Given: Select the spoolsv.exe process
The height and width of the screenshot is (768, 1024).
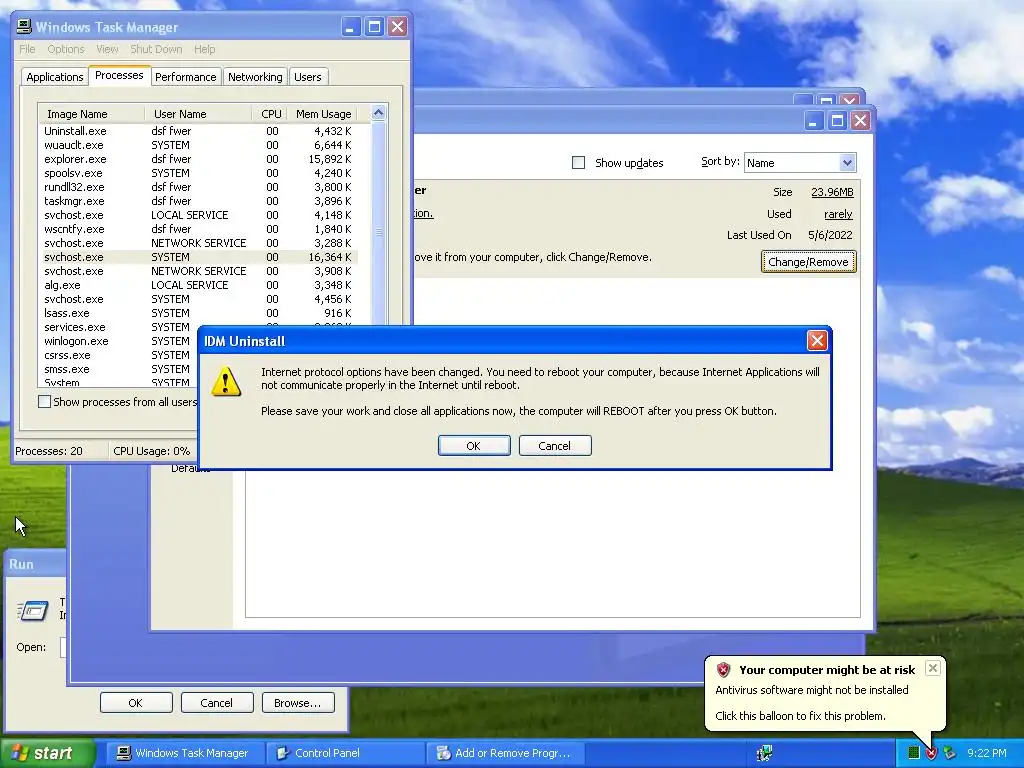Looking at the screenshot, I should [x=199, y=173].
